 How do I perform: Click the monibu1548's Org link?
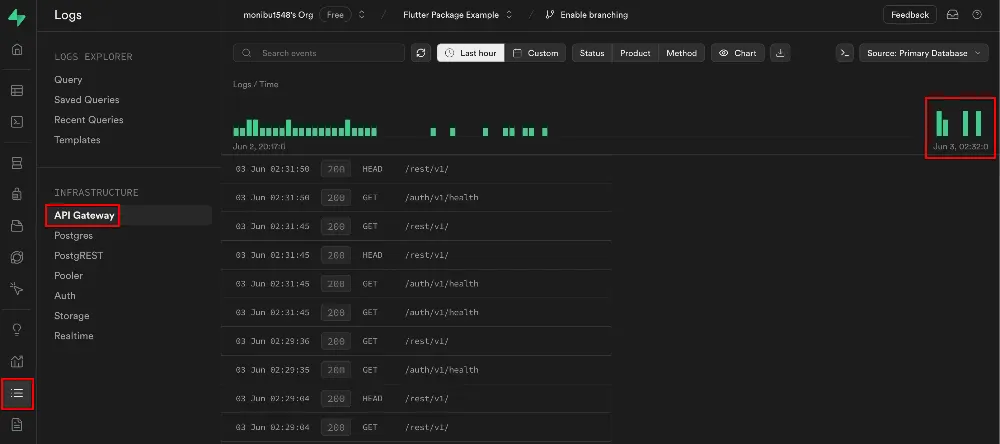pyautogui.click(x=278, y=15)
